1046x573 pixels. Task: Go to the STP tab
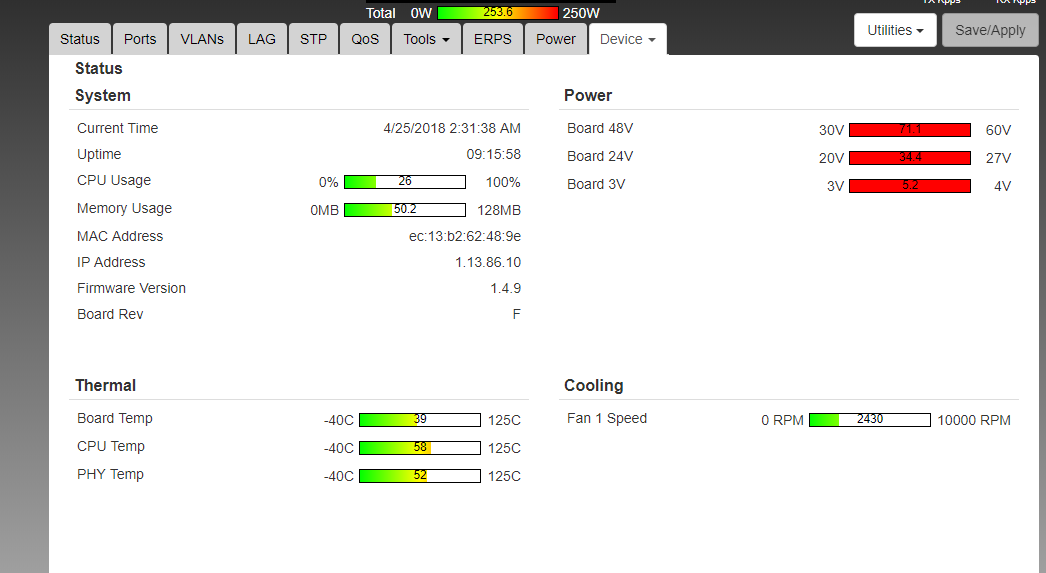[x=313, y=39]
